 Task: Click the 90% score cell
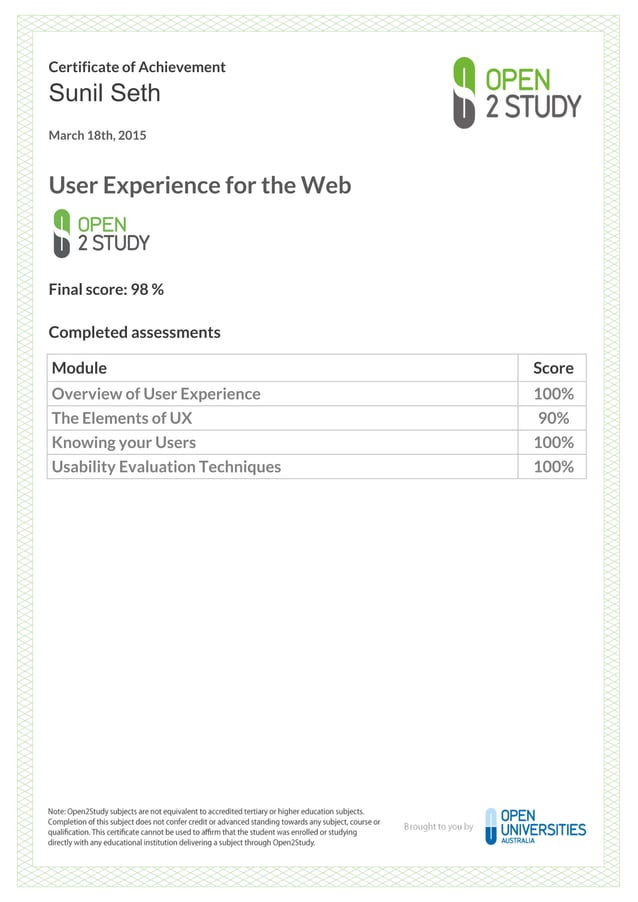coord(553,418)
